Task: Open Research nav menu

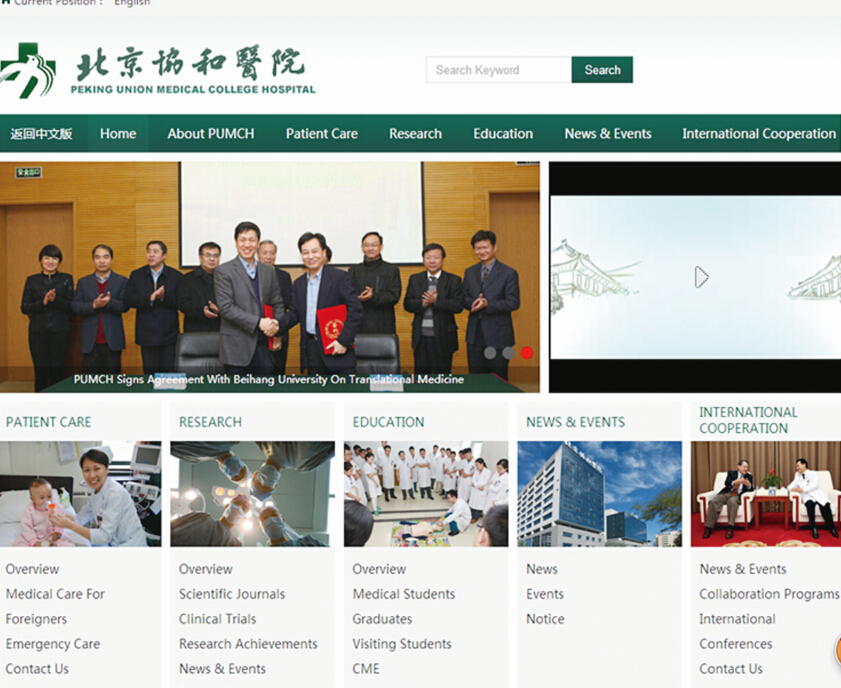Action: [416, 134]
